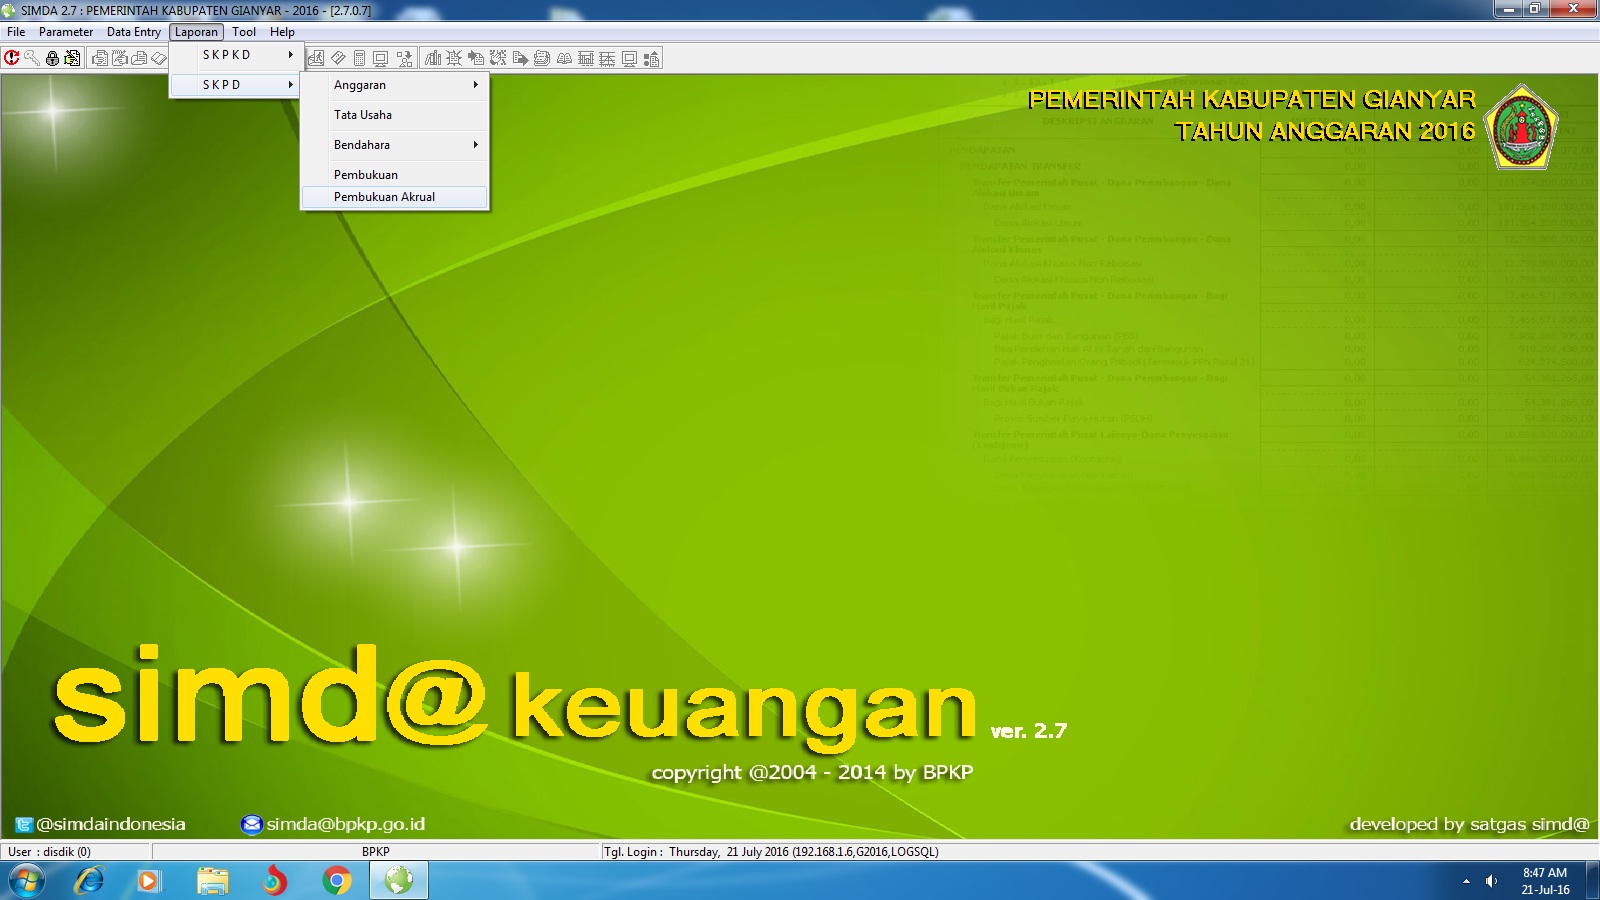Expand the Anggaran submenu

[x=395, y=85]
